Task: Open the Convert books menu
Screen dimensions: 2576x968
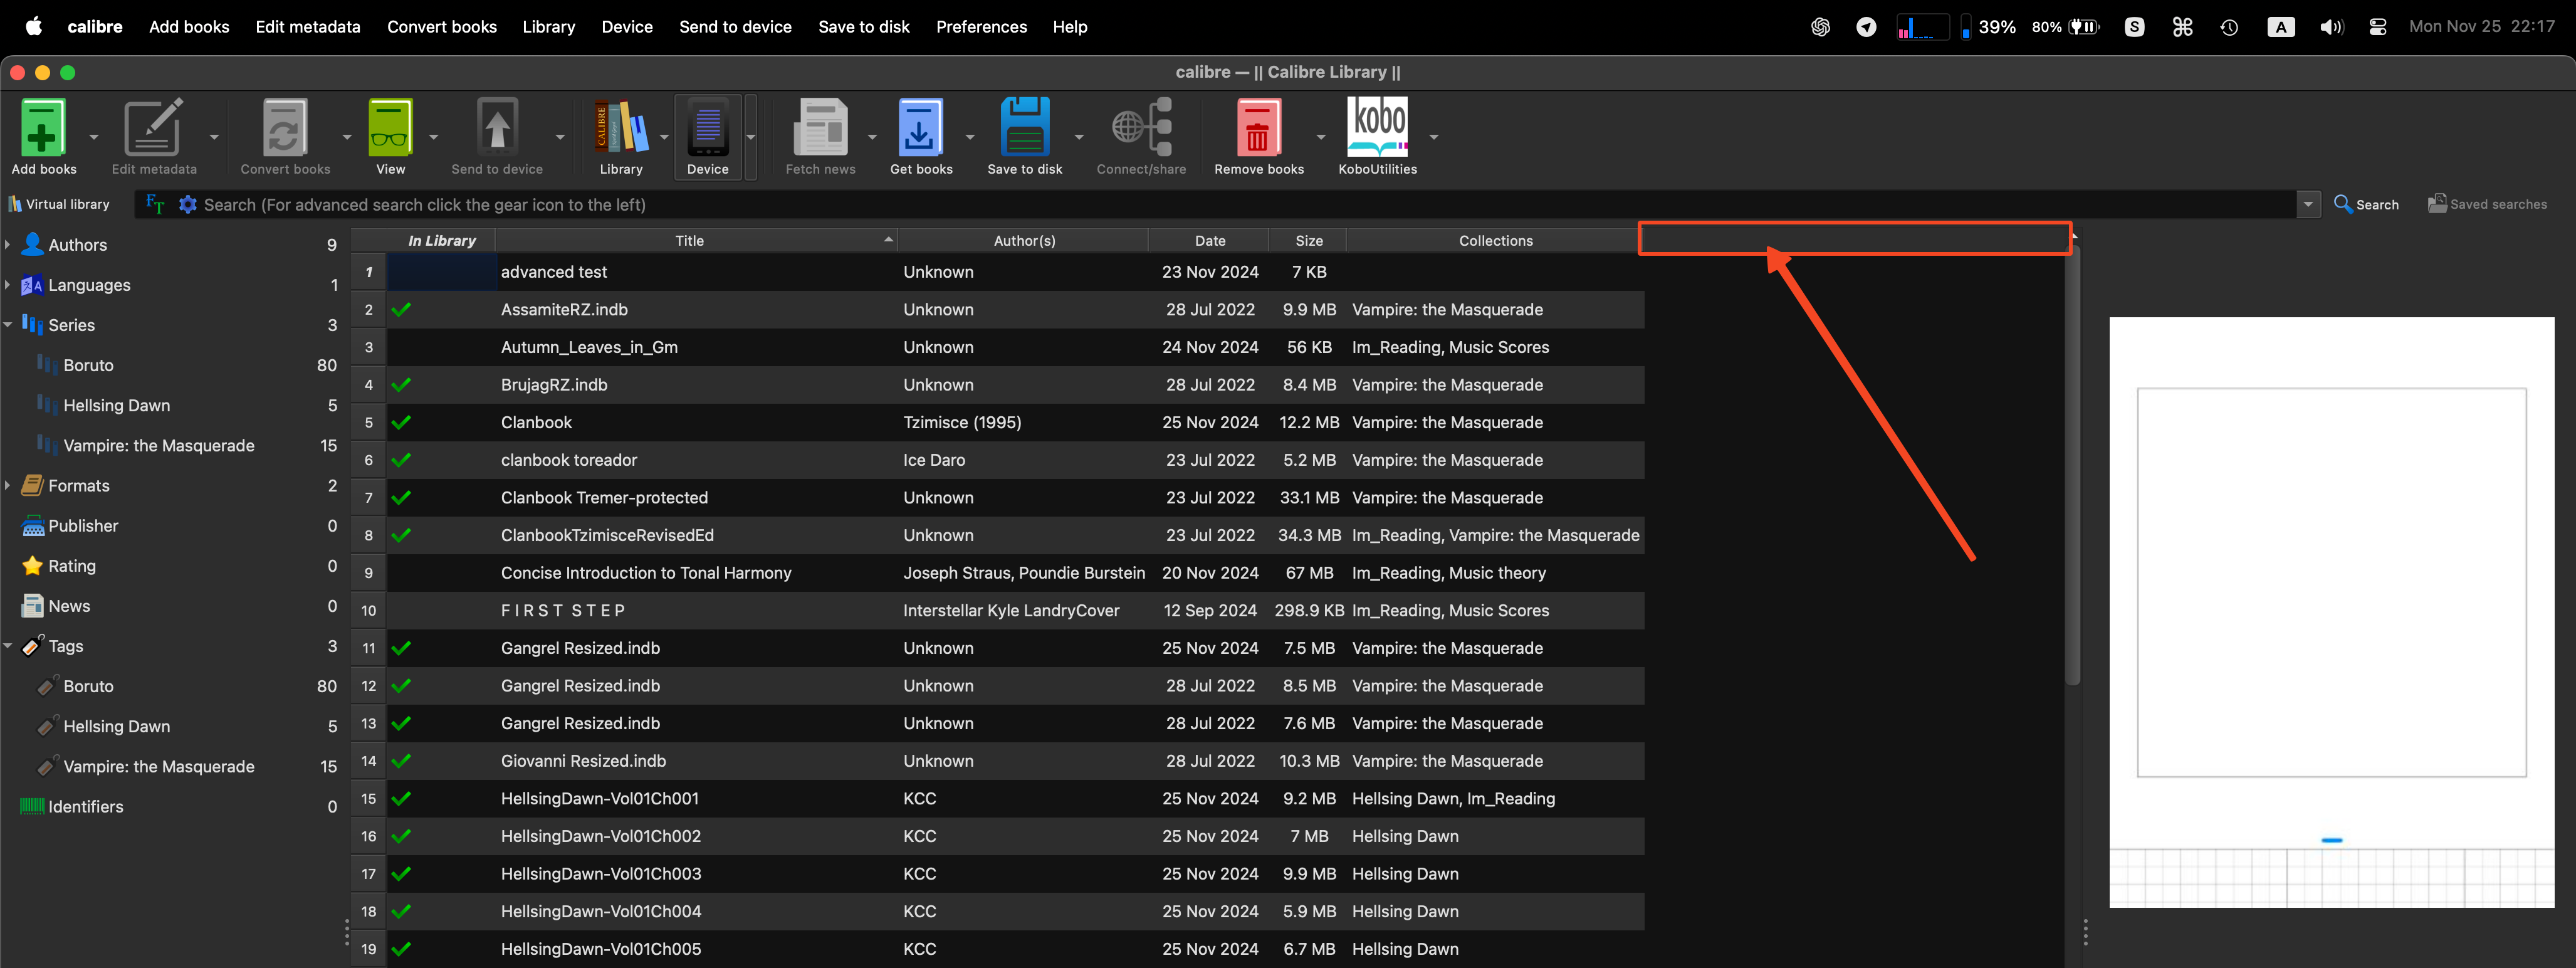Action: pos(441,27)
